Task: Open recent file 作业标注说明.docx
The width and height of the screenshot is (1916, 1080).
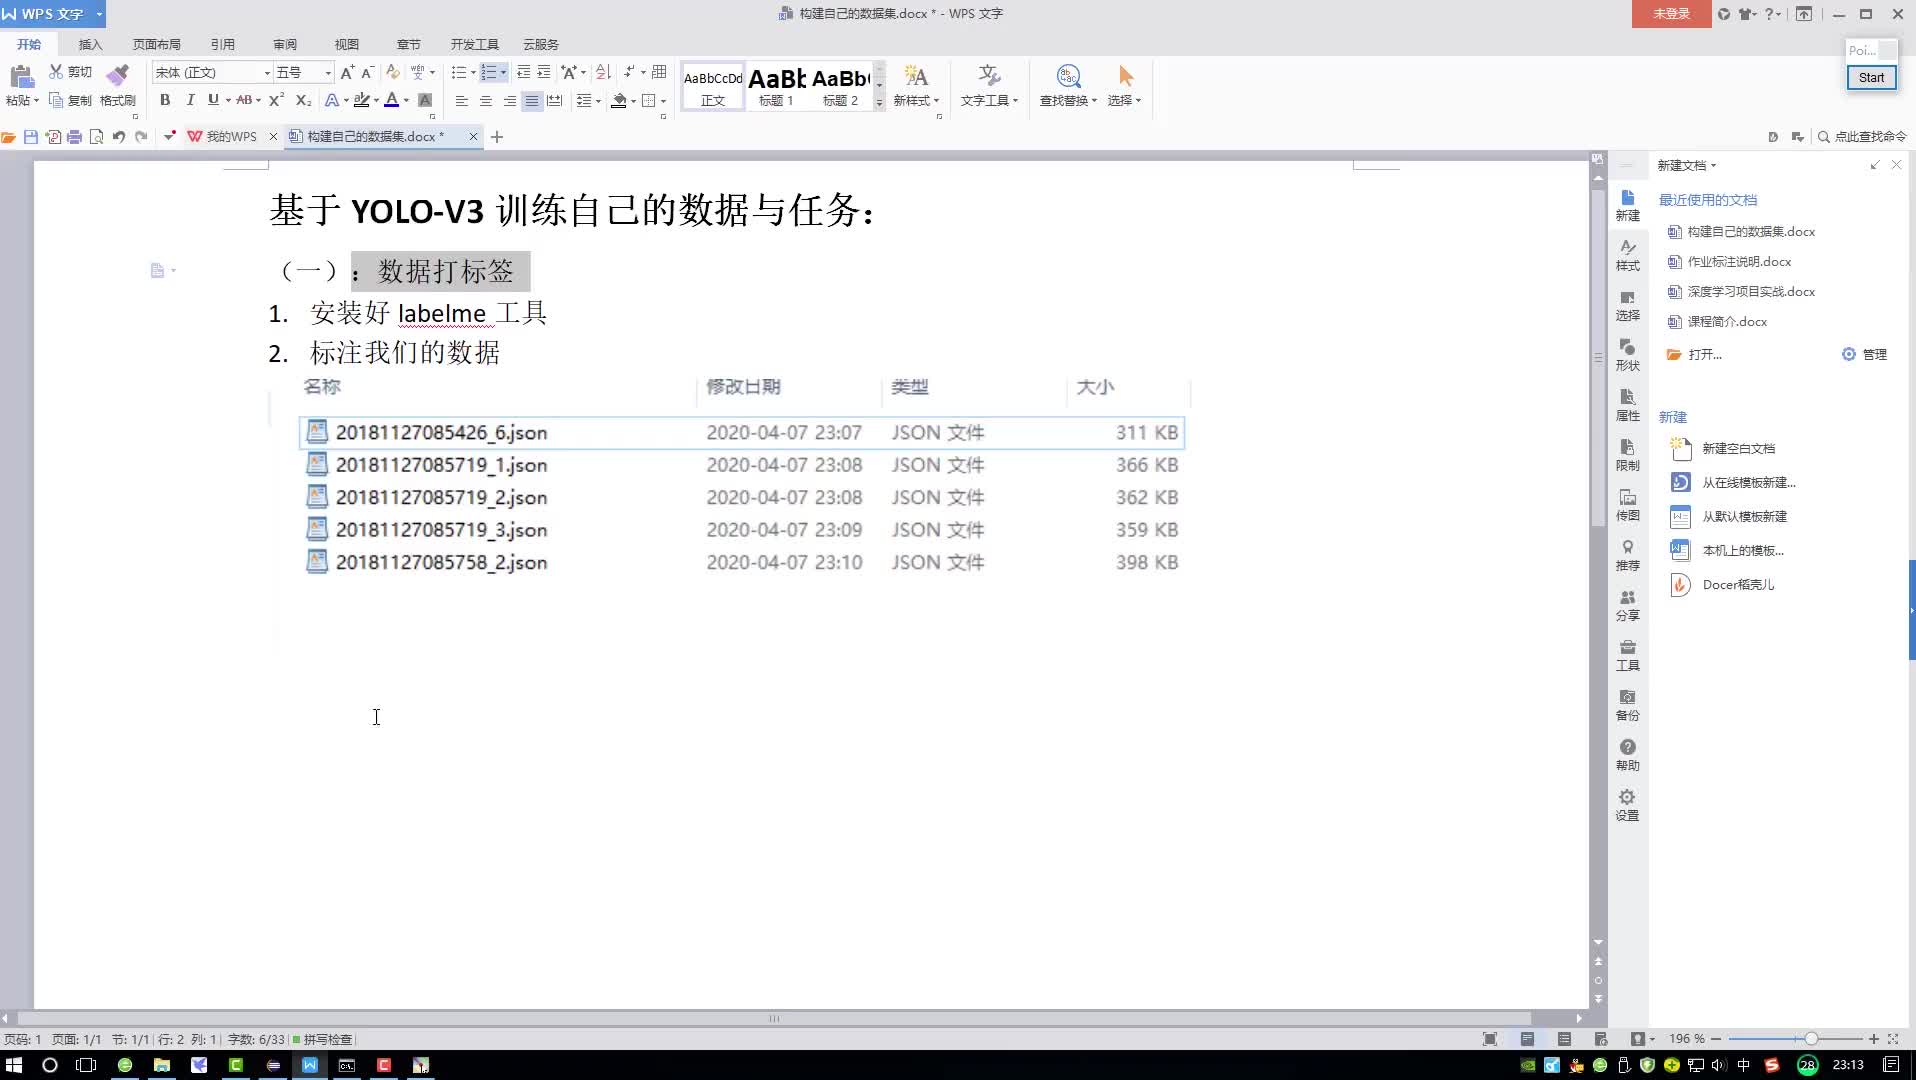Action: (x=1739, y=261)
